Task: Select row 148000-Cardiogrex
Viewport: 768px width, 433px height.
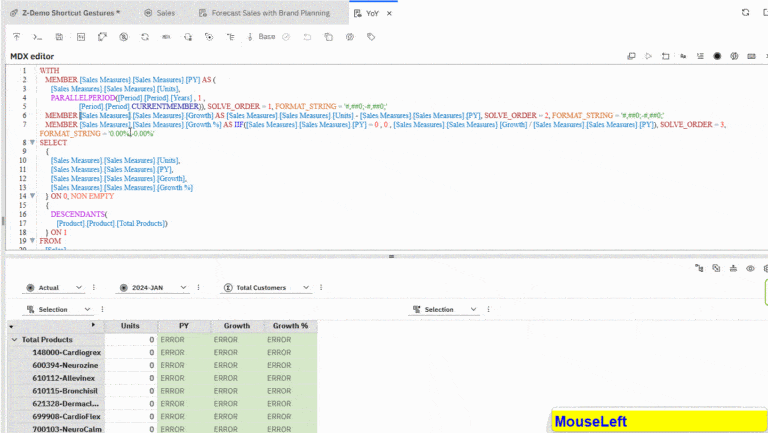Action: (56, 353)
